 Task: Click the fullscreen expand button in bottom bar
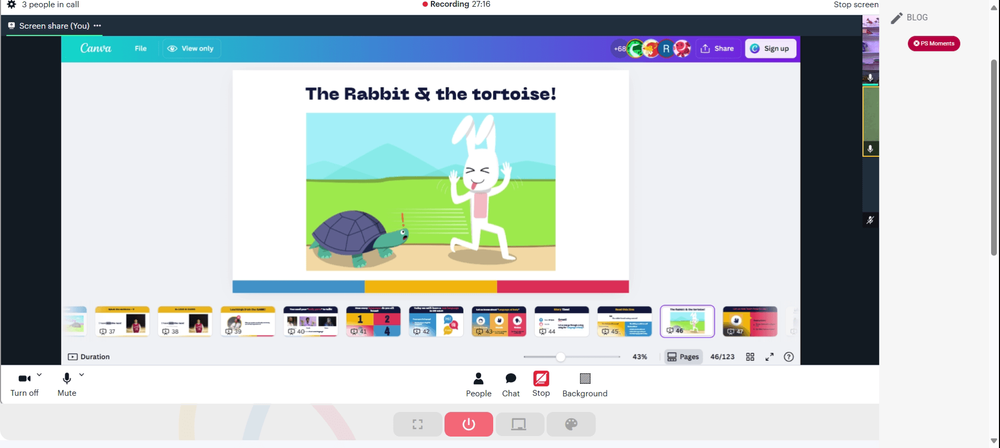[x=418, y=424]
